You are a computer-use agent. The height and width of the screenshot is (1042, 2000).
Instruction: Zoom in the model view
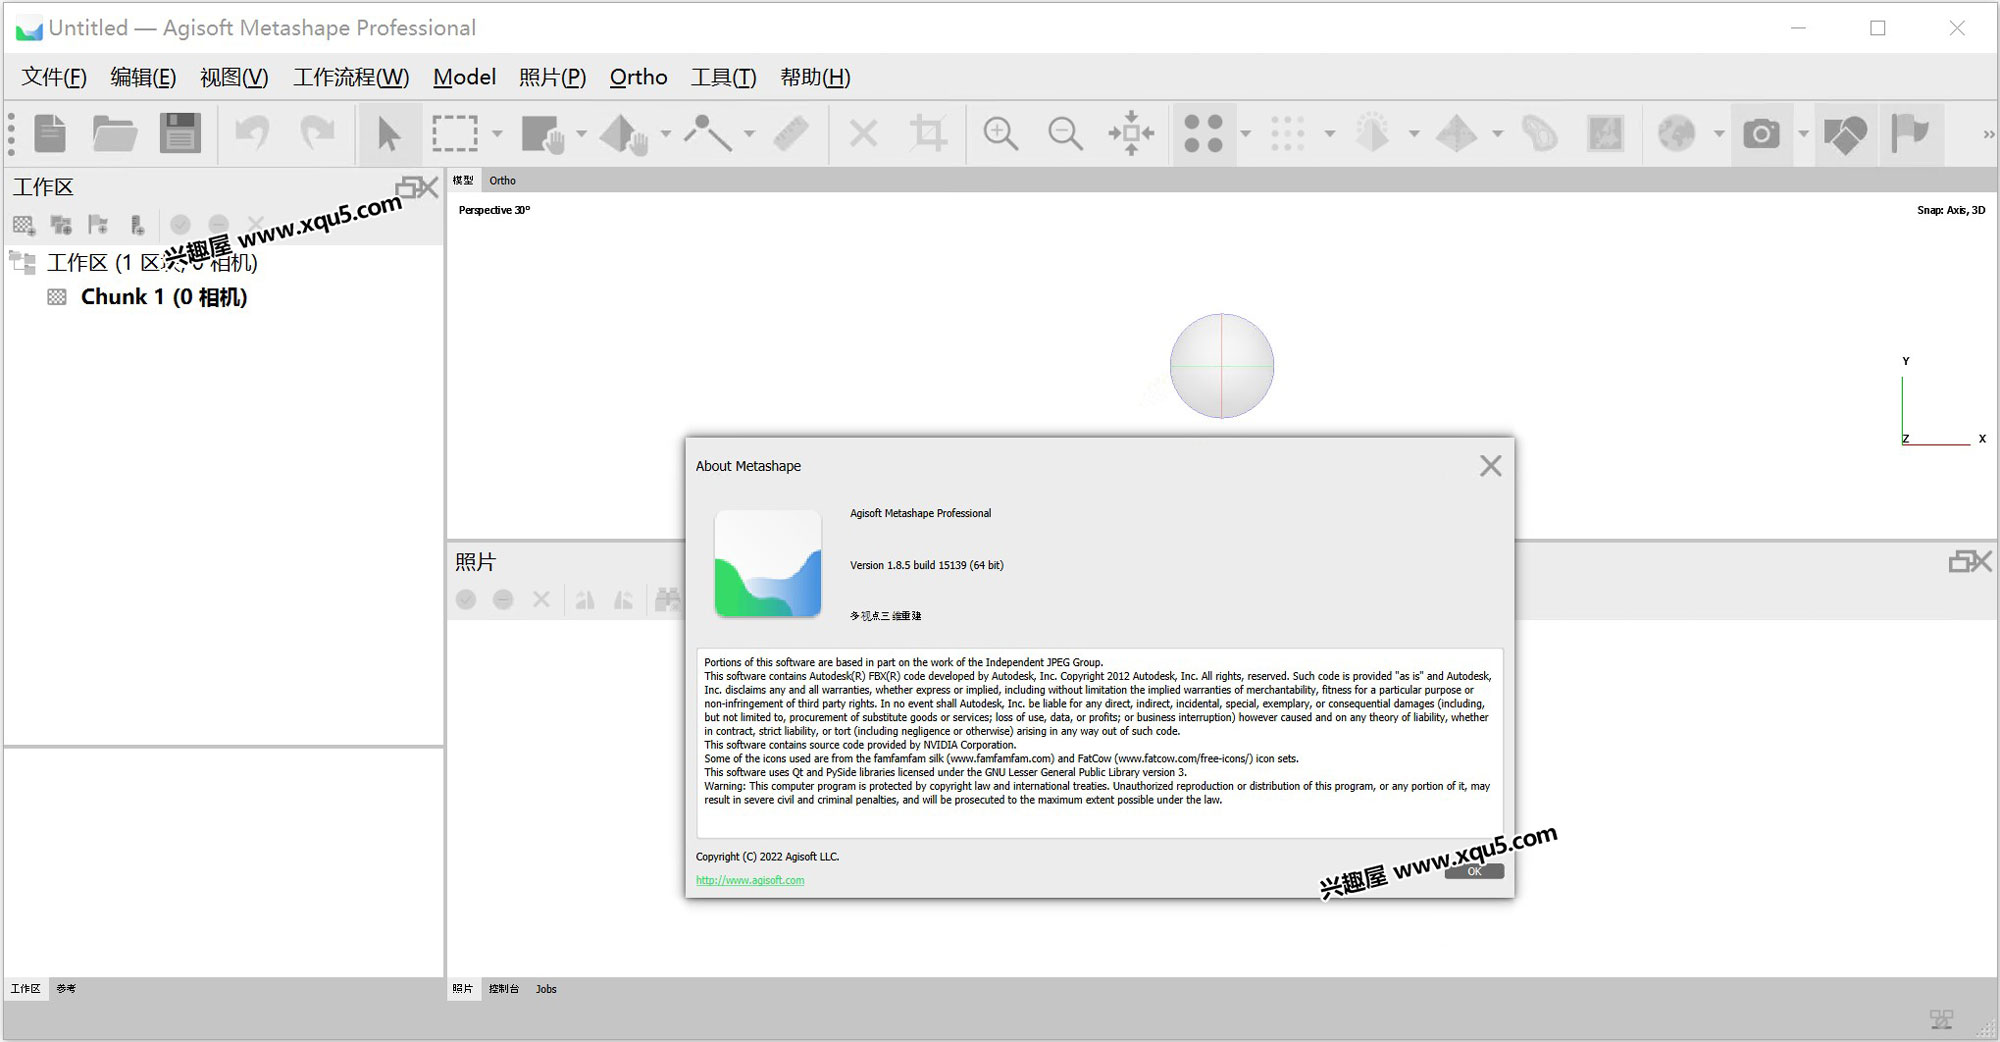pyautogui.click(x=1000, y=133)
